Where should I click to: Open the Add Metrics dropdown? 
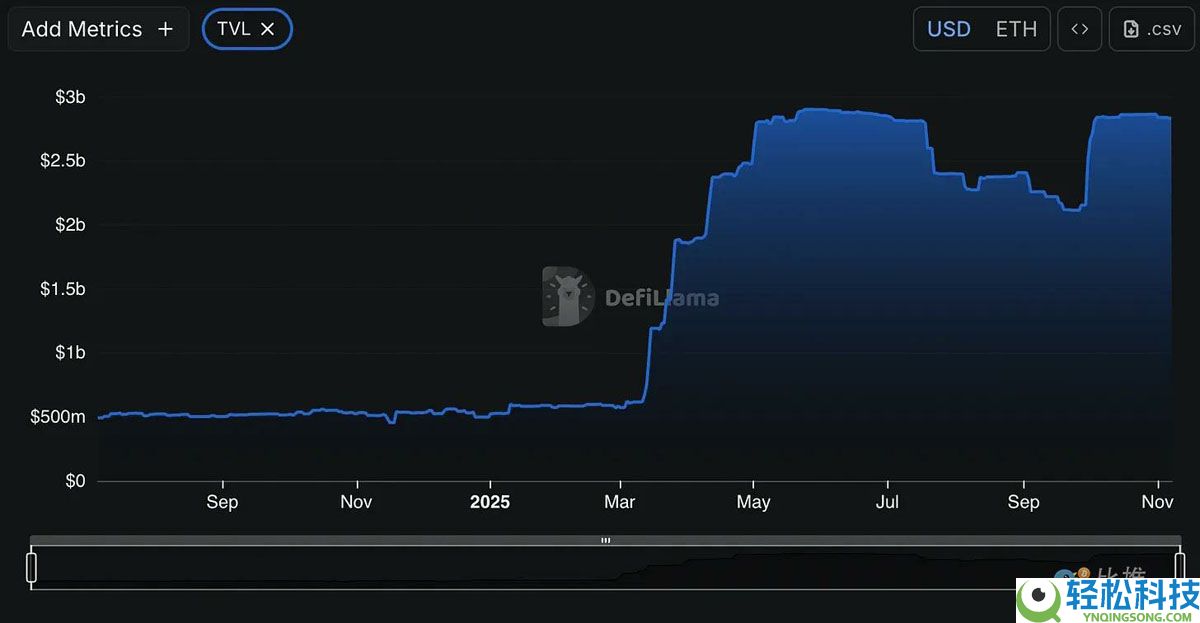98,29
